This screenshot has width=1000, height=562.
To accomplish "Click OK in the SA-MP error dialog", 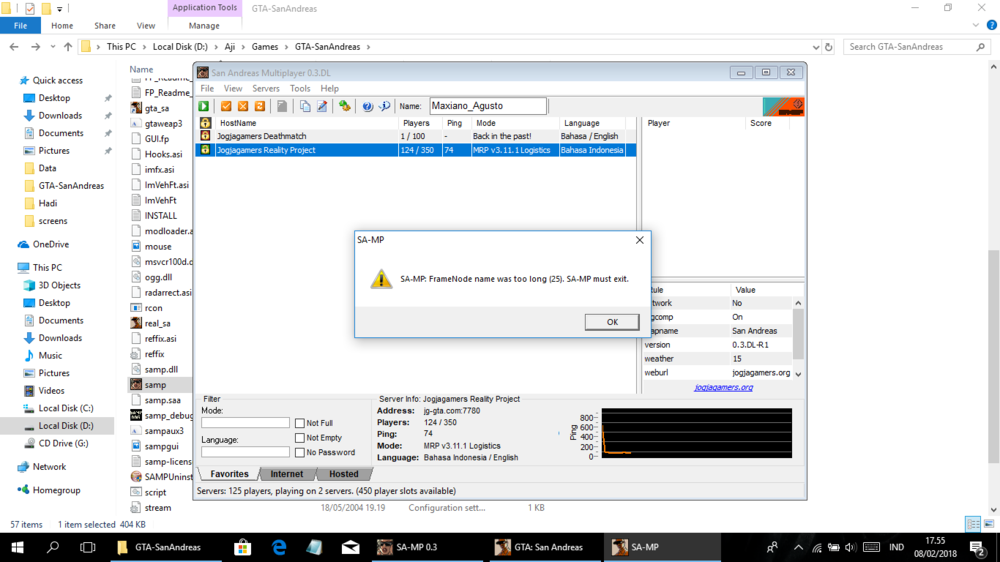I will [612, 322].
